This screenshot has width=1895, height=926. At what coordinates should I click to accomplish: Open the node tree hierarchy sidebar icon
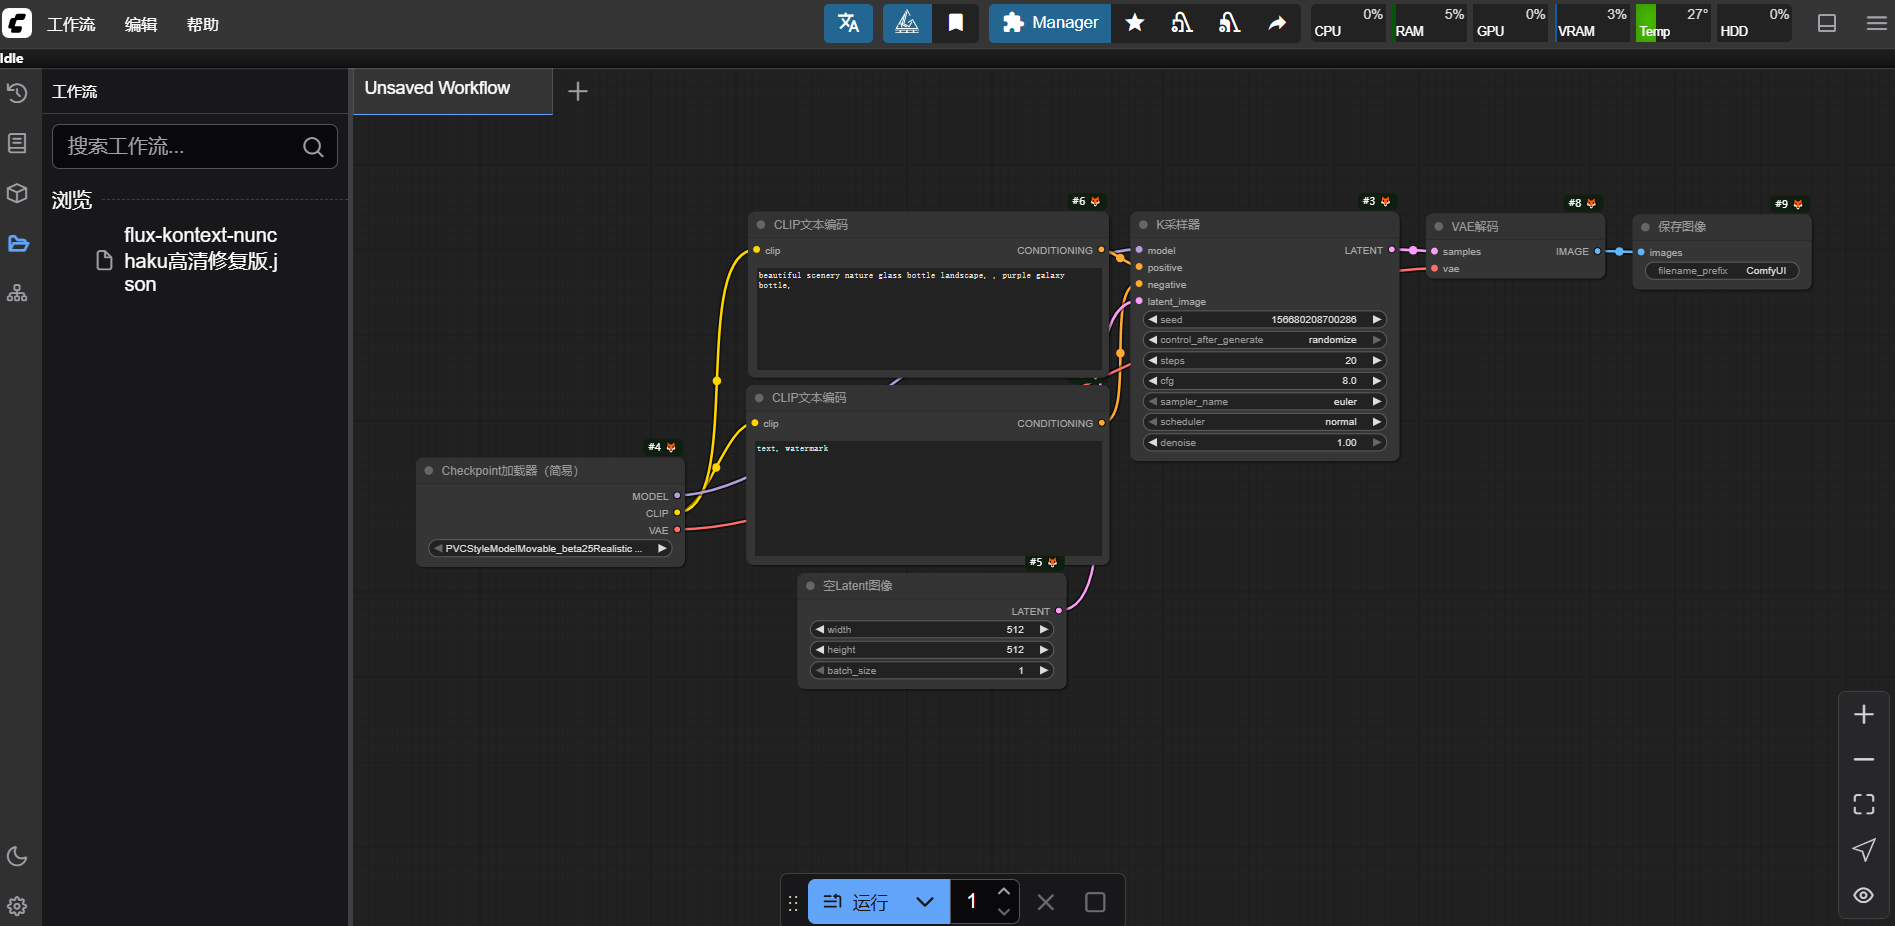pos(17,293)
